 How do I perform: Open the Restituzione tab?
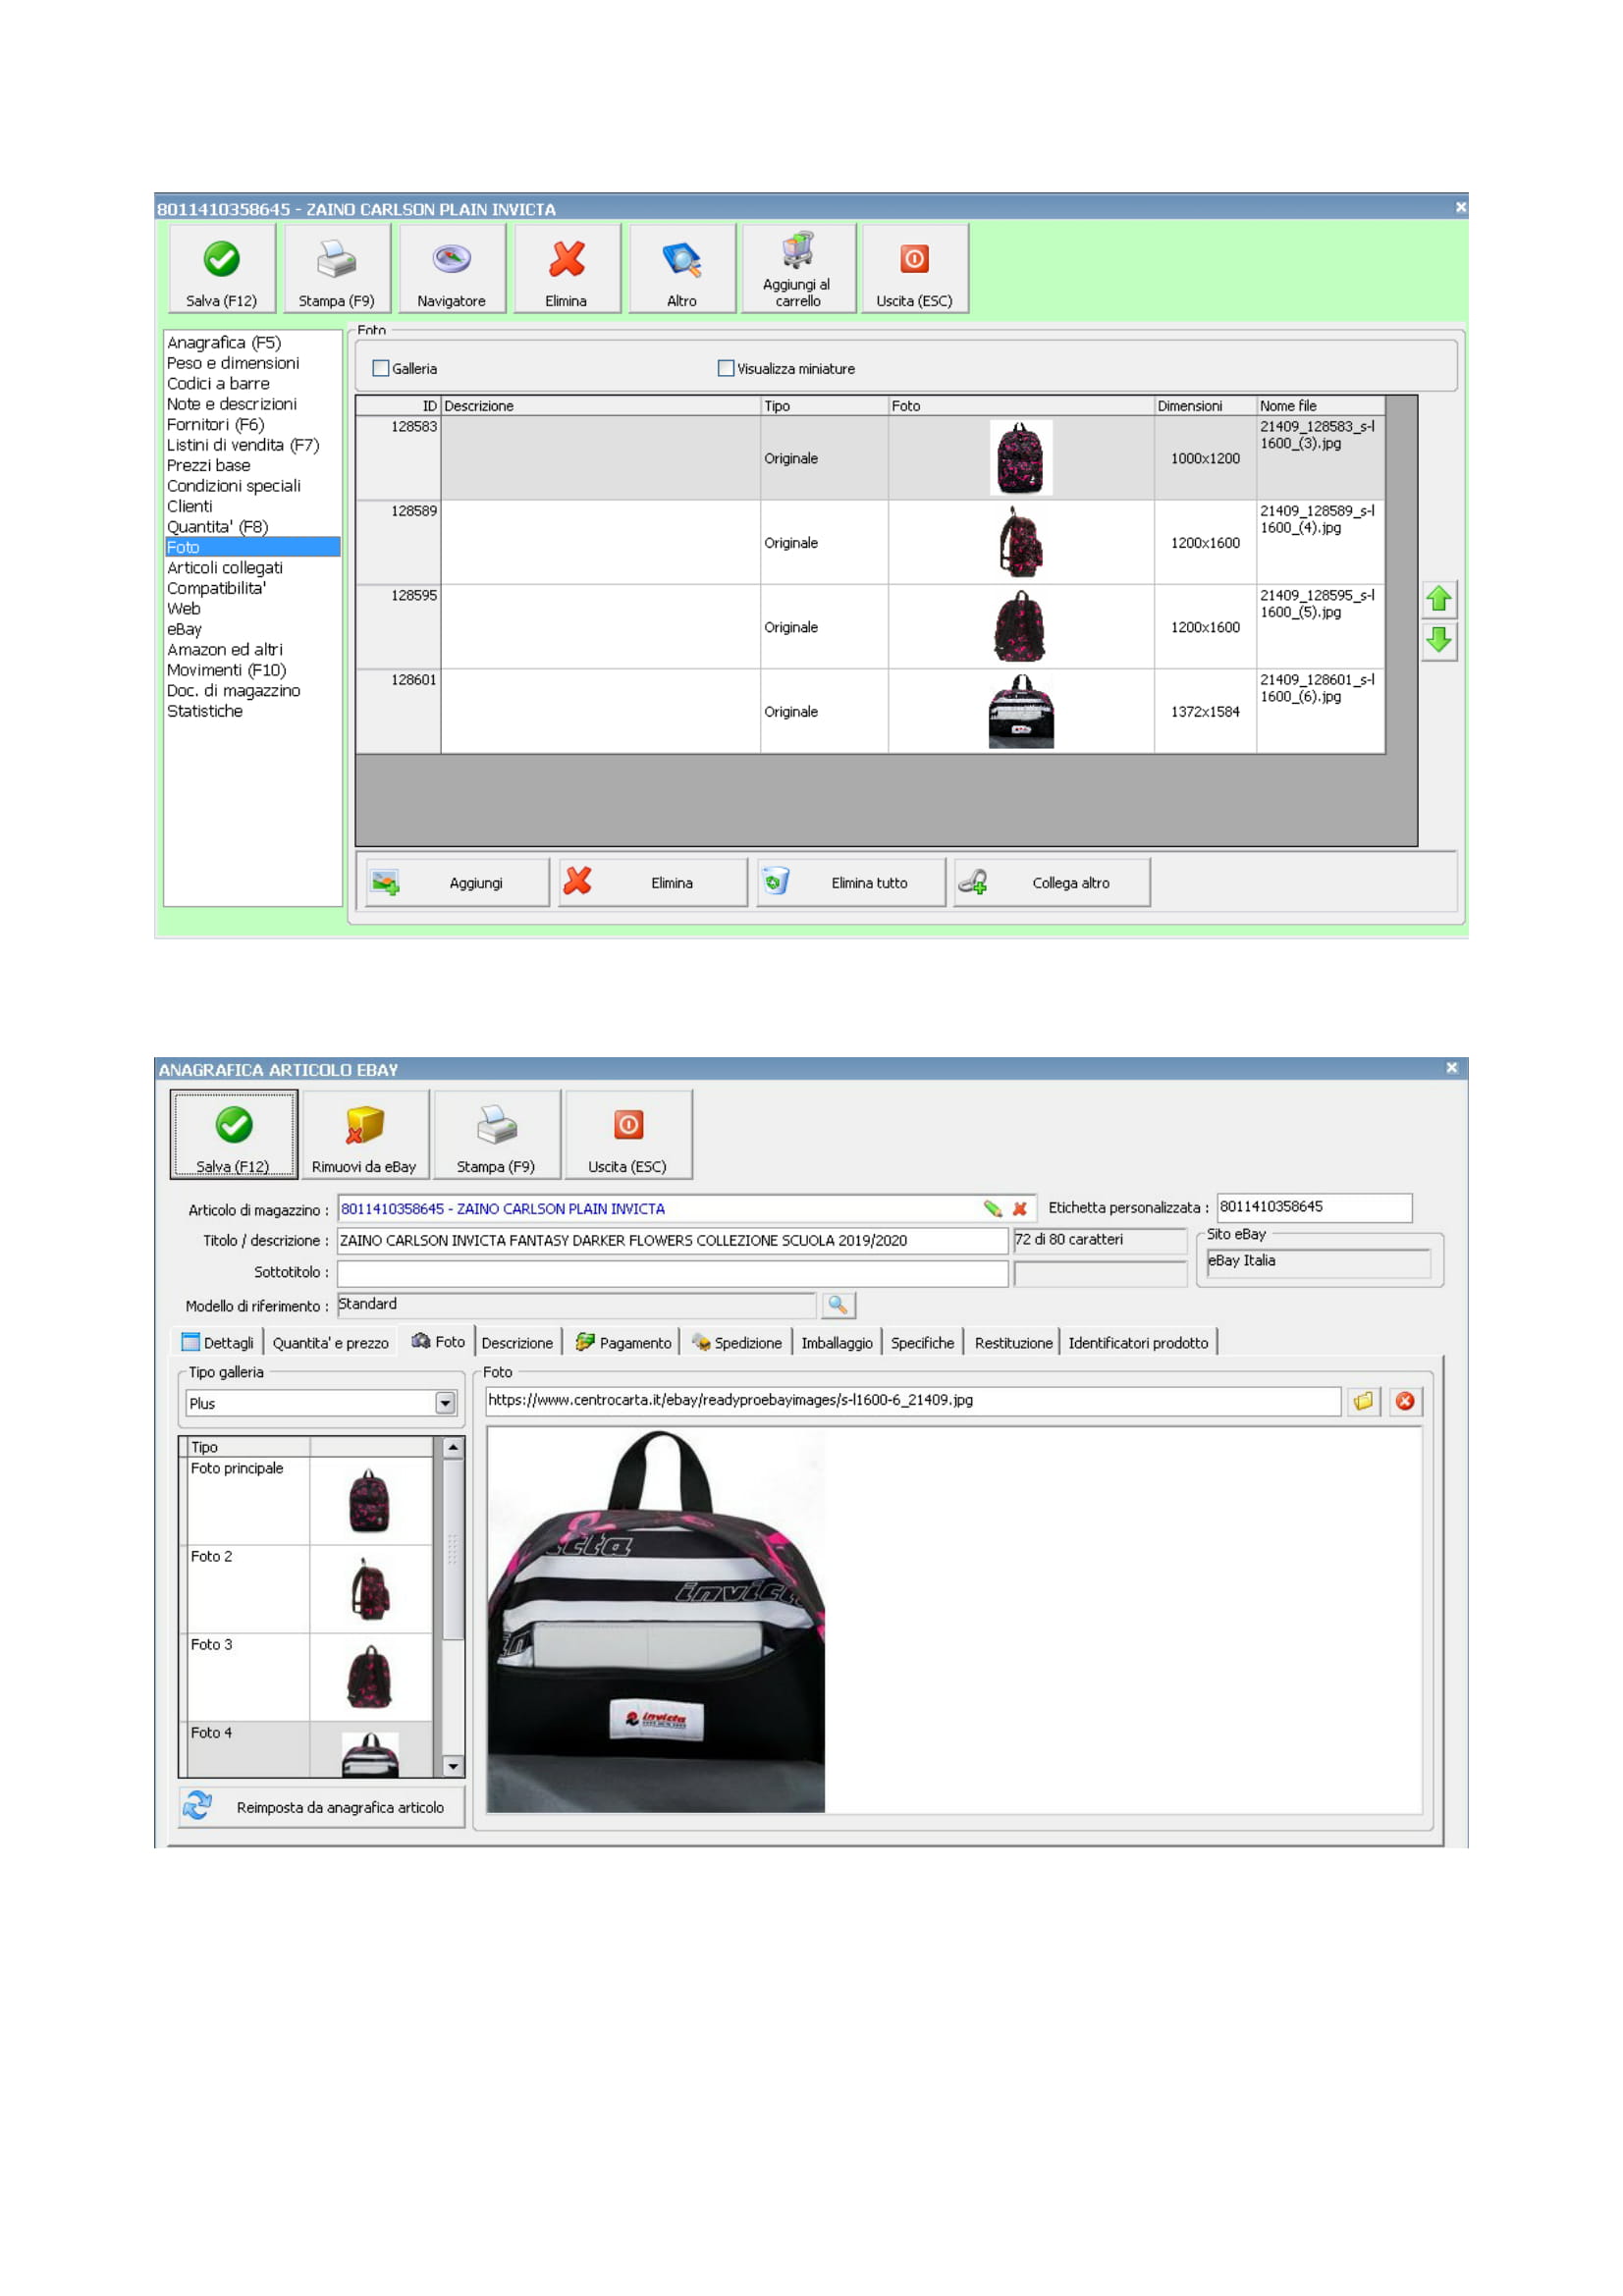[x=1013, y=1342]
